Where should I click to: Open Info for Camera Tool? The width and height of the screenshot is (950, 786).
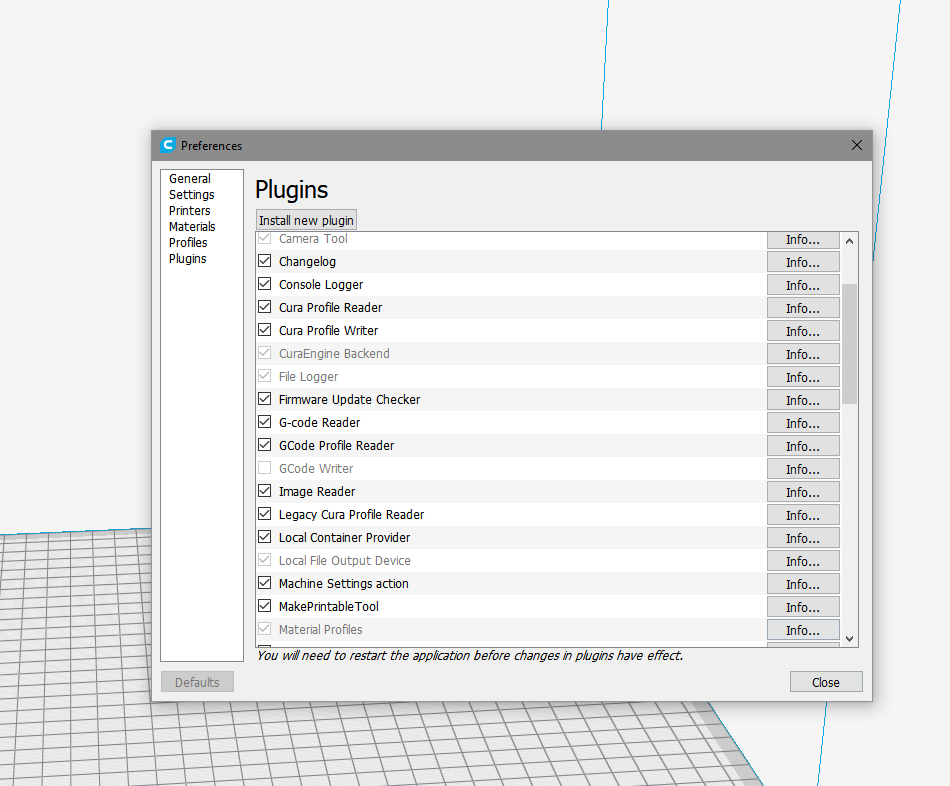(803, 240)
